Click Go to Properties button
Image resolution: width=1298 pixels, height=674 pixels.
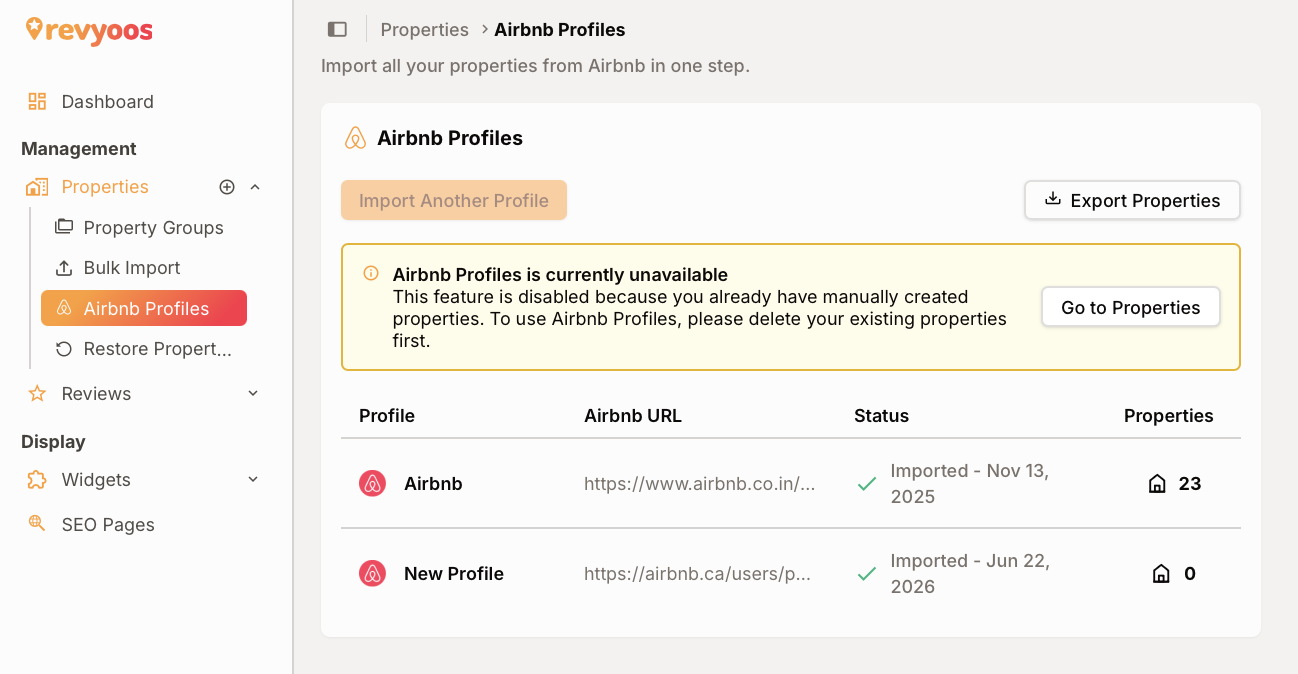click(x=1131, y=307)
